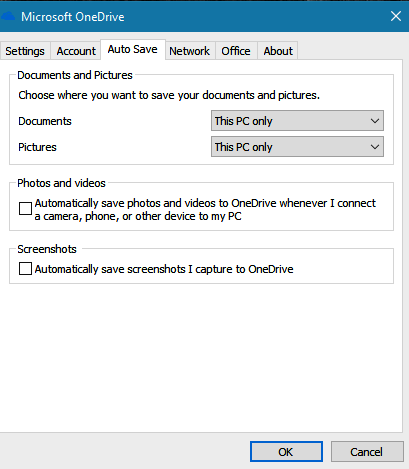
Task: Enable automatically saving photos and videos to OneDrive
Action: click(25, 209)
